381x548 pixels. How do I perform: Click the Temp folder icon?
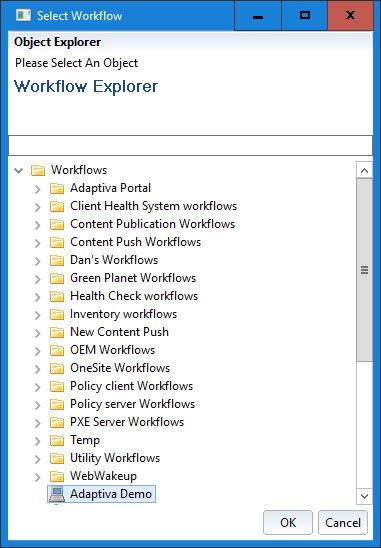(x=57, y=440)
